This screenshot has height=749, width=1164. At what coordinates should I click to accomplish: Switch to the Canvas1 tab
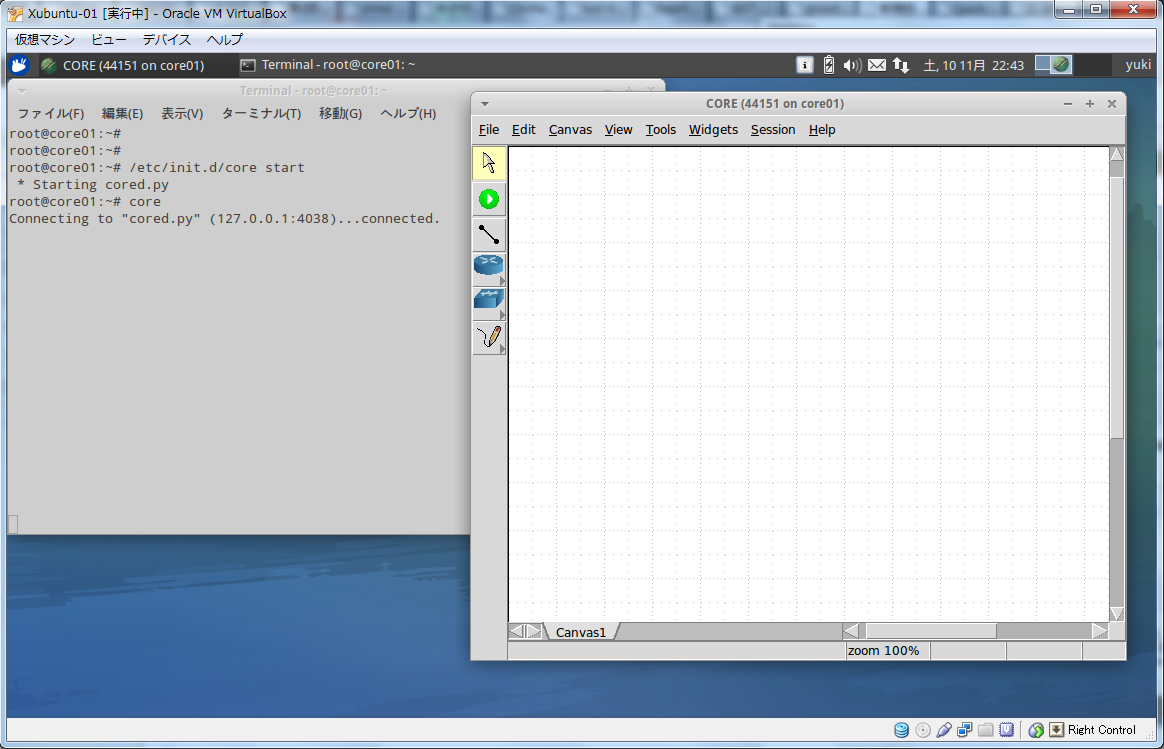581,632
